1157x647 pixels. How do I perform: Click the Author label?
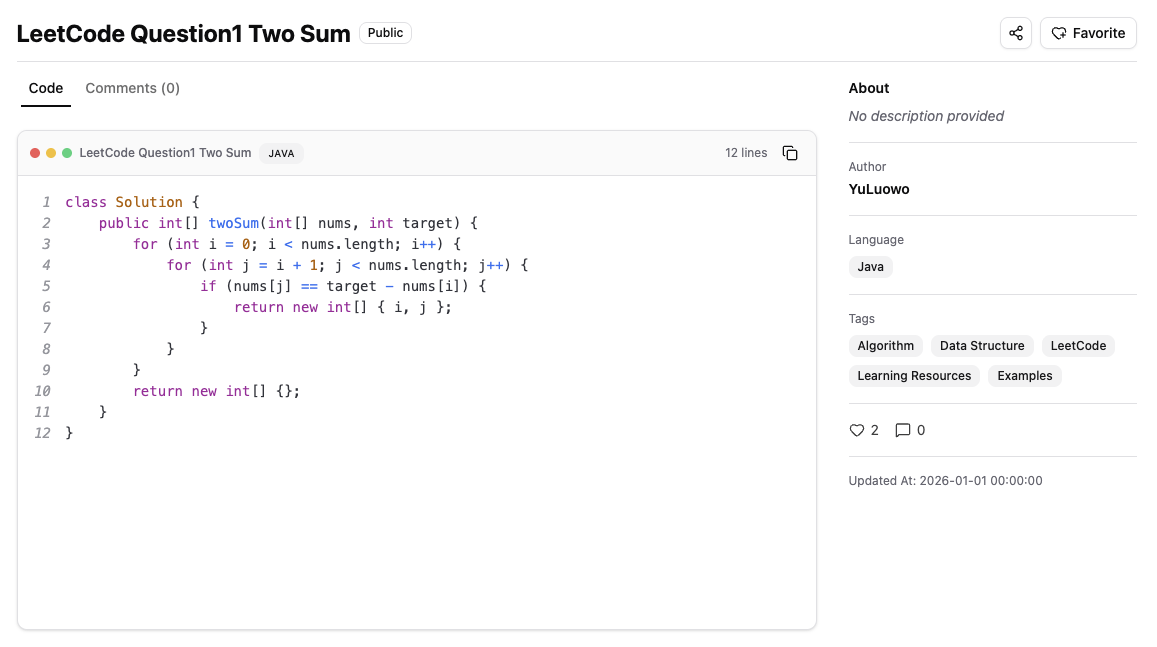[x=867, y=167]
